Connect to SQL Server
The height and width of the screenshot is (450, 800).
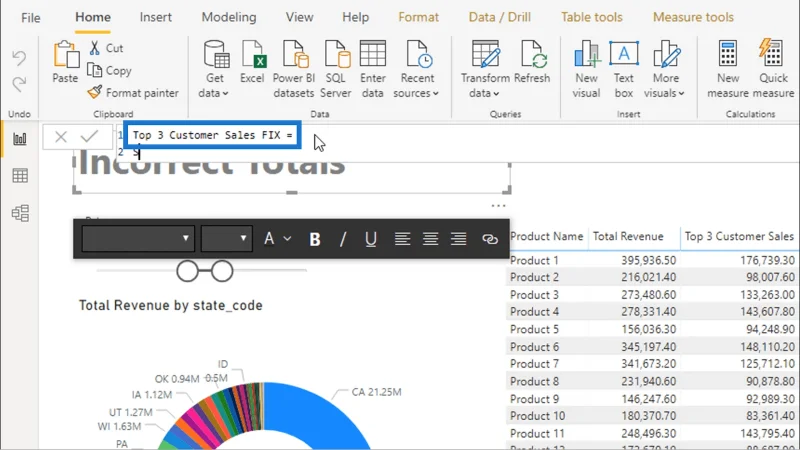336,69
